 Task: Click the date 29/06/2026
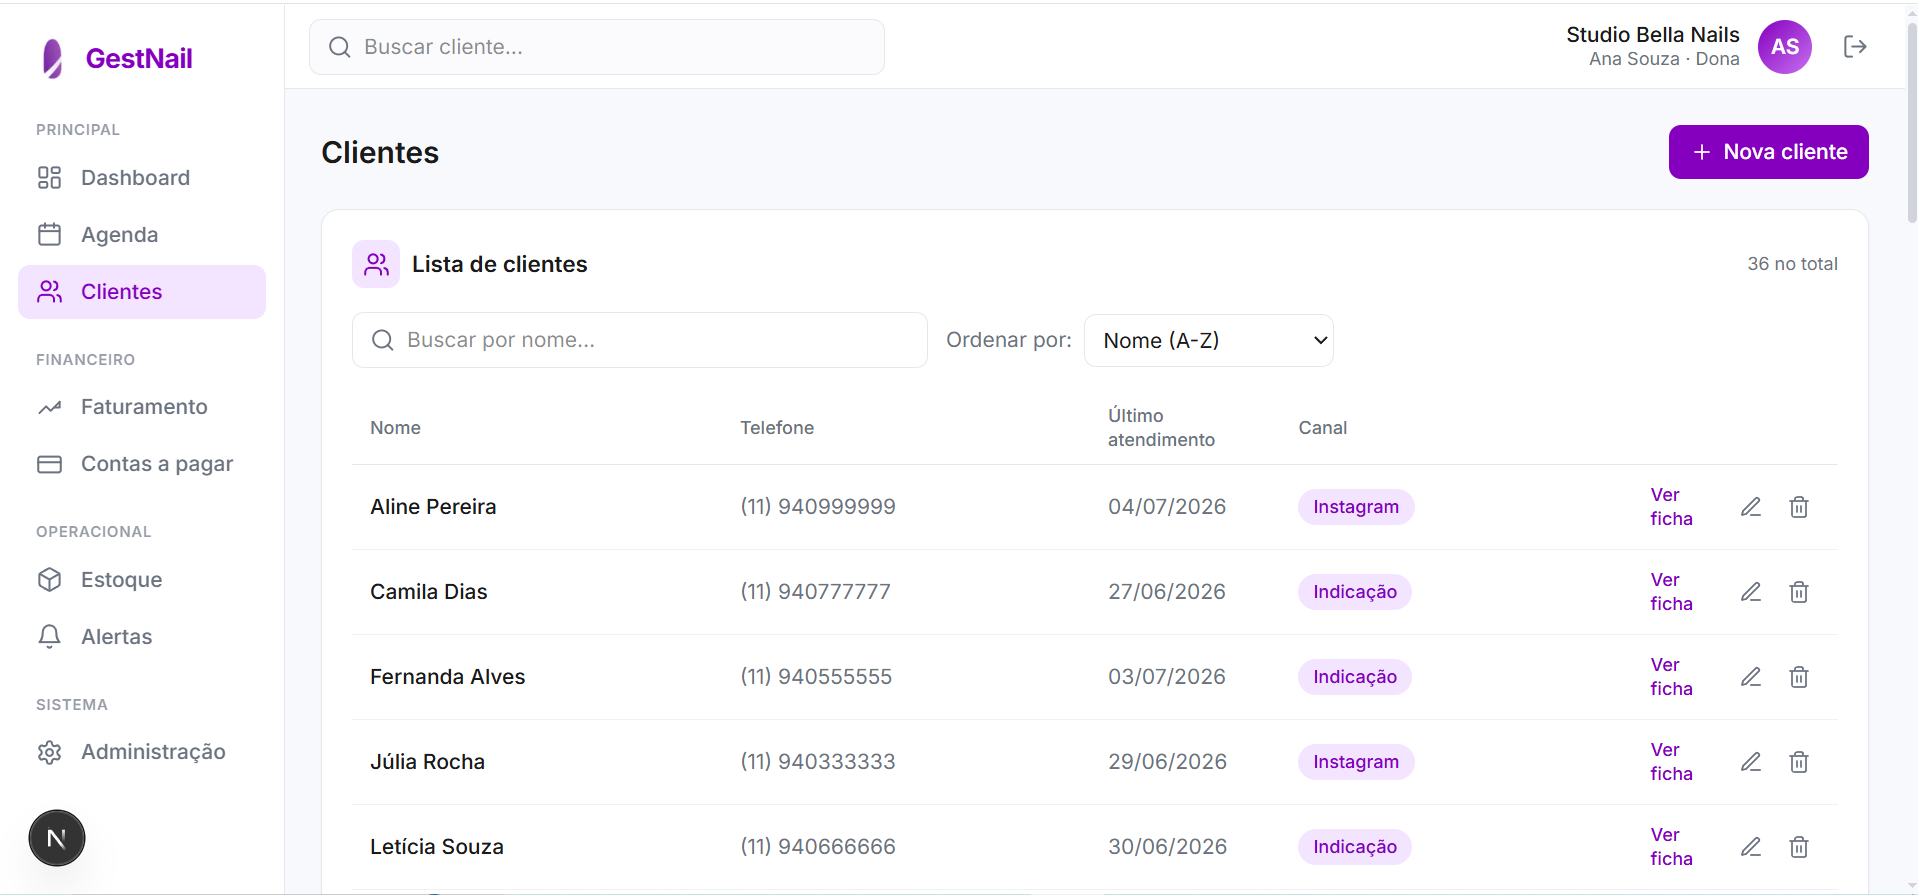tap(1167, 762)
